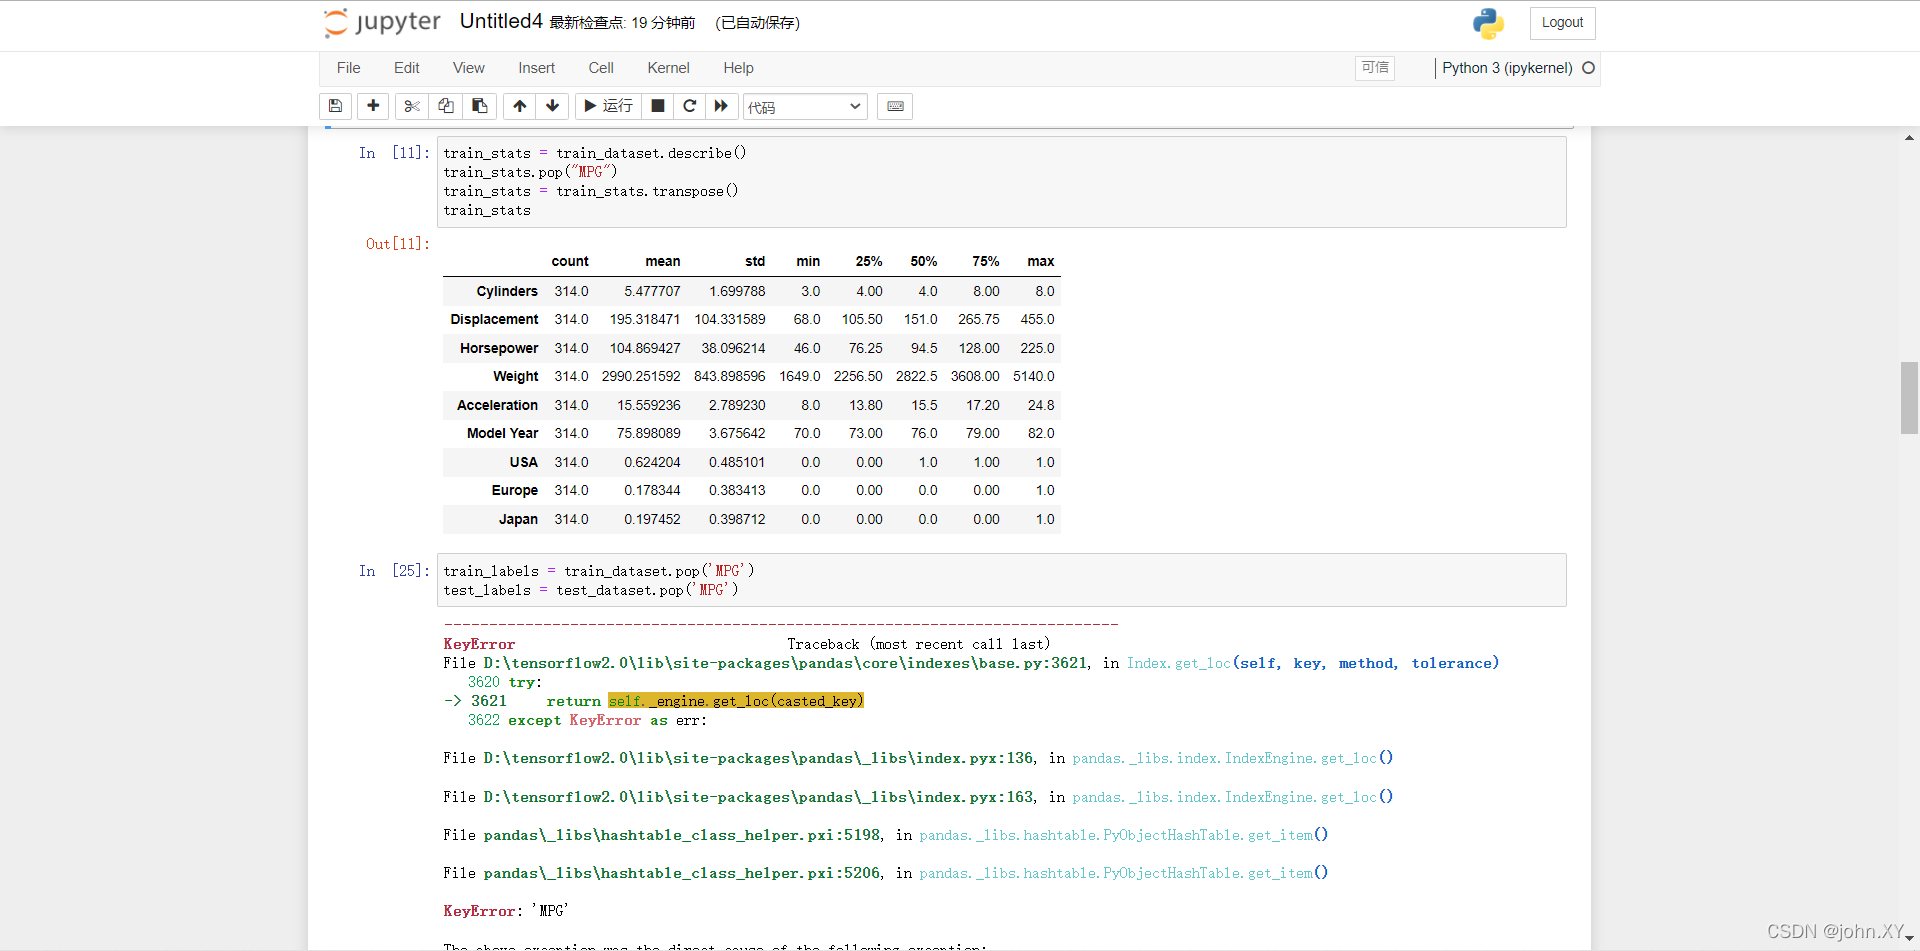The width and height of the screenshot is (1920, 951).
Task: Click the Logout button
Action: [1562, 23]
